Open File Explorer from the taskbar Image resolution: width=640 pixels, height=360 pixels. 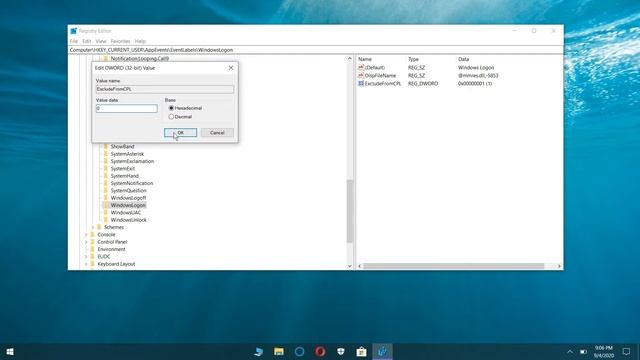[x=279, y=351]
